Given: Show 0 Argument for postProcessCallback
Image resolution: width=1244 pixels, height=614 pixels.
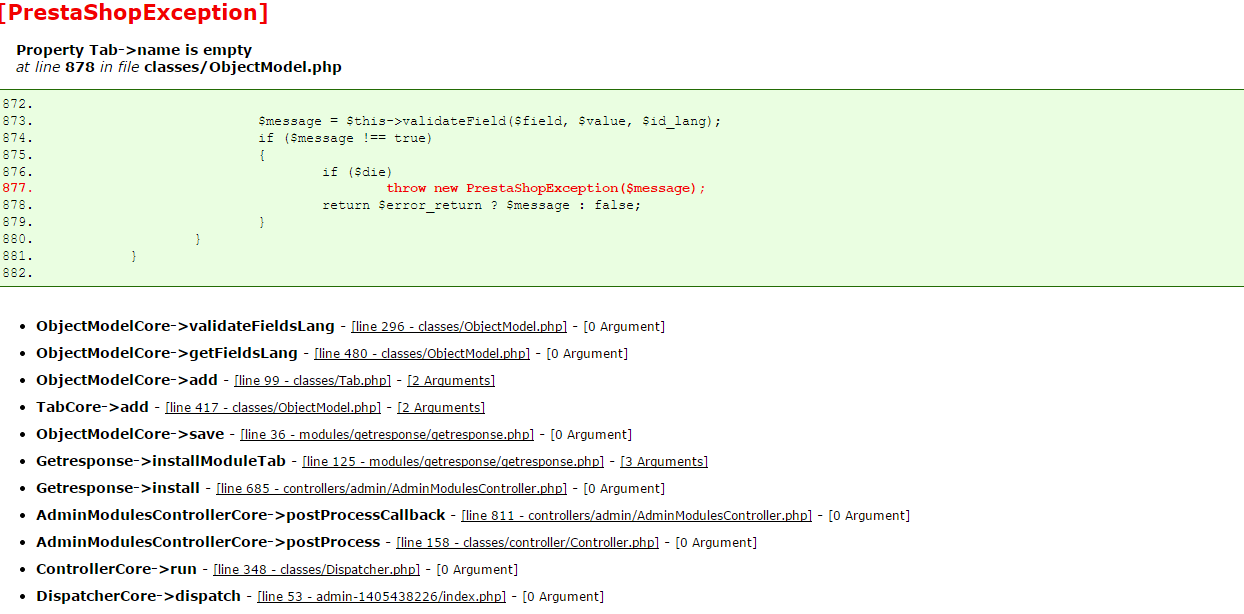Looking at the screenshot, I should point(868,516).
